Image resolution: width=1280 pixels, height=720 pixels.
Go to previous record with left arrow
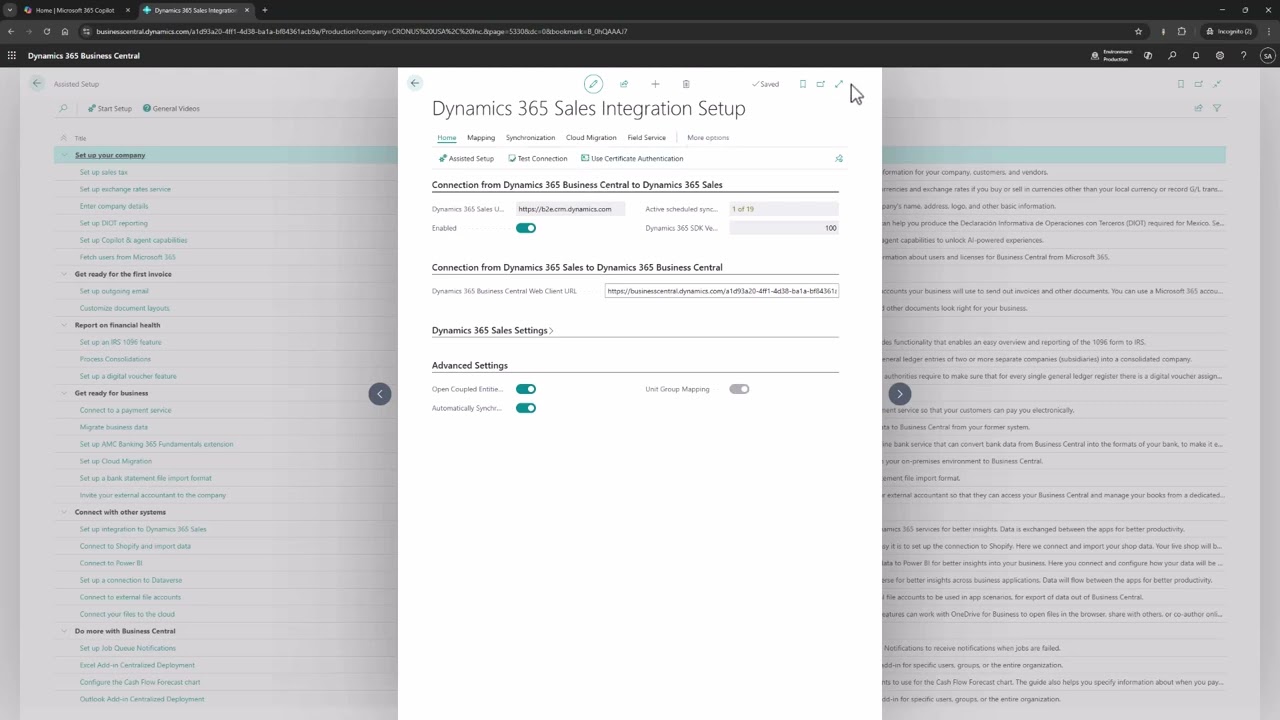point(380,394)
